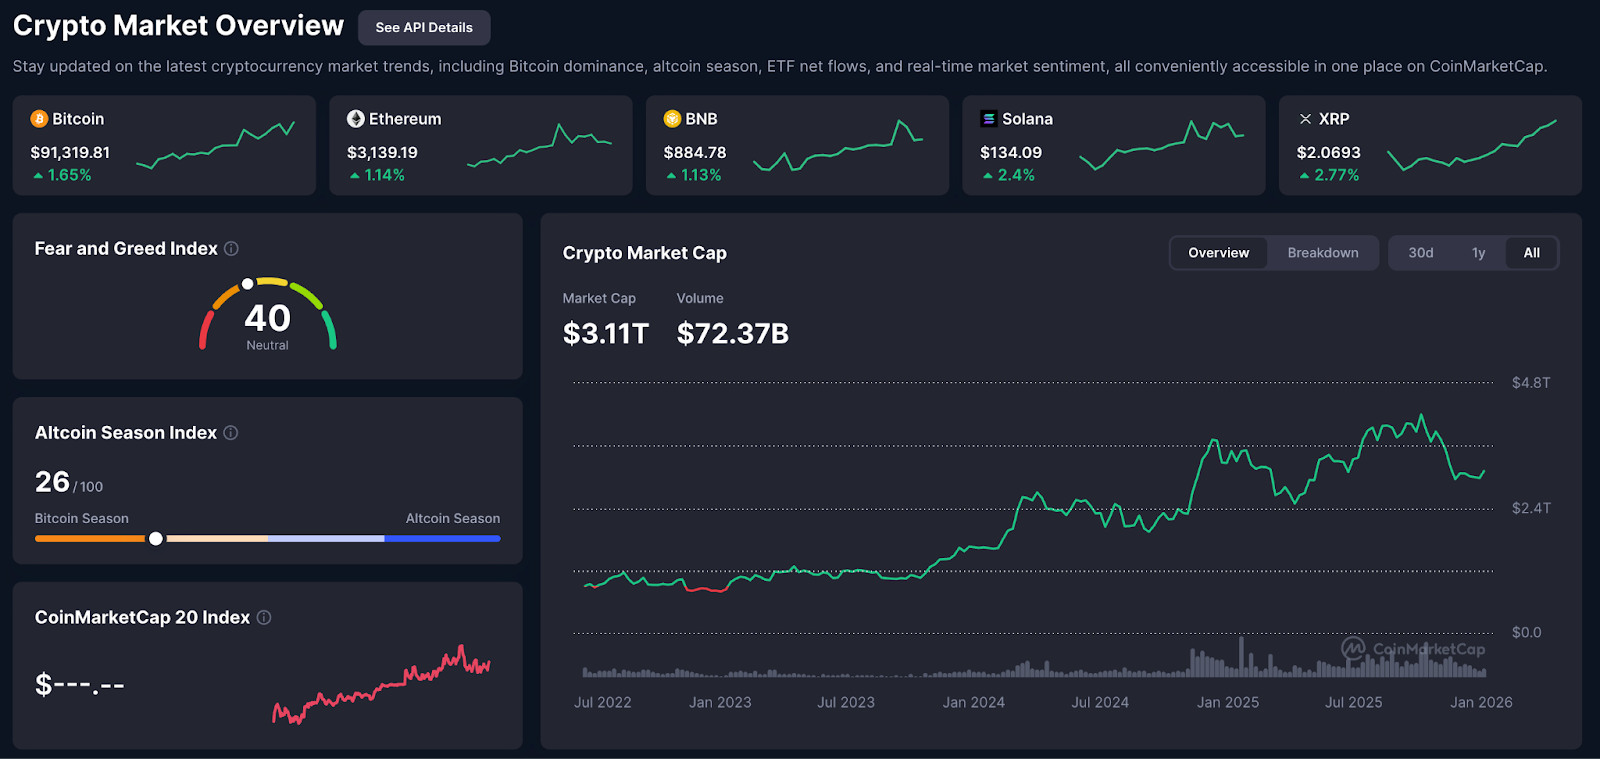Switch chart range to 30d
The image size is (1600, 759).
tap(1420, 253)
